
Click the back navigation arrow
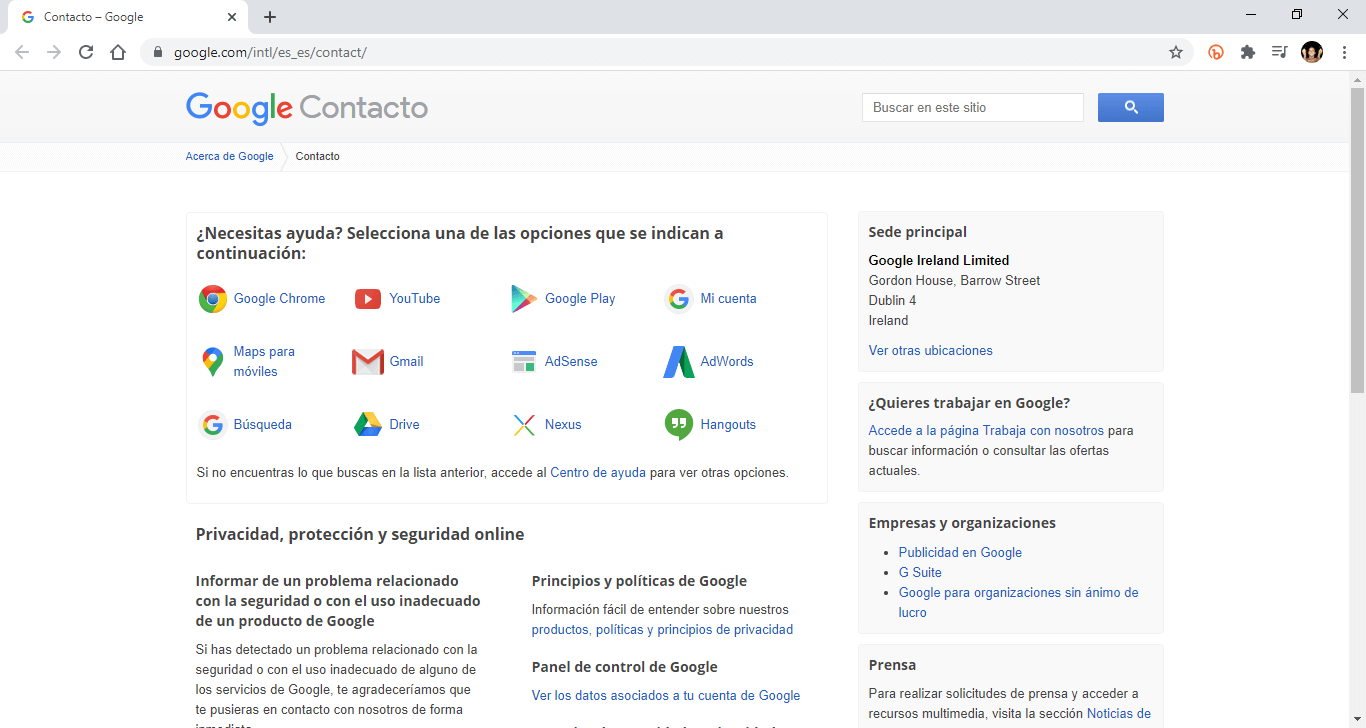pyautogui.click(x=22, y=52)
